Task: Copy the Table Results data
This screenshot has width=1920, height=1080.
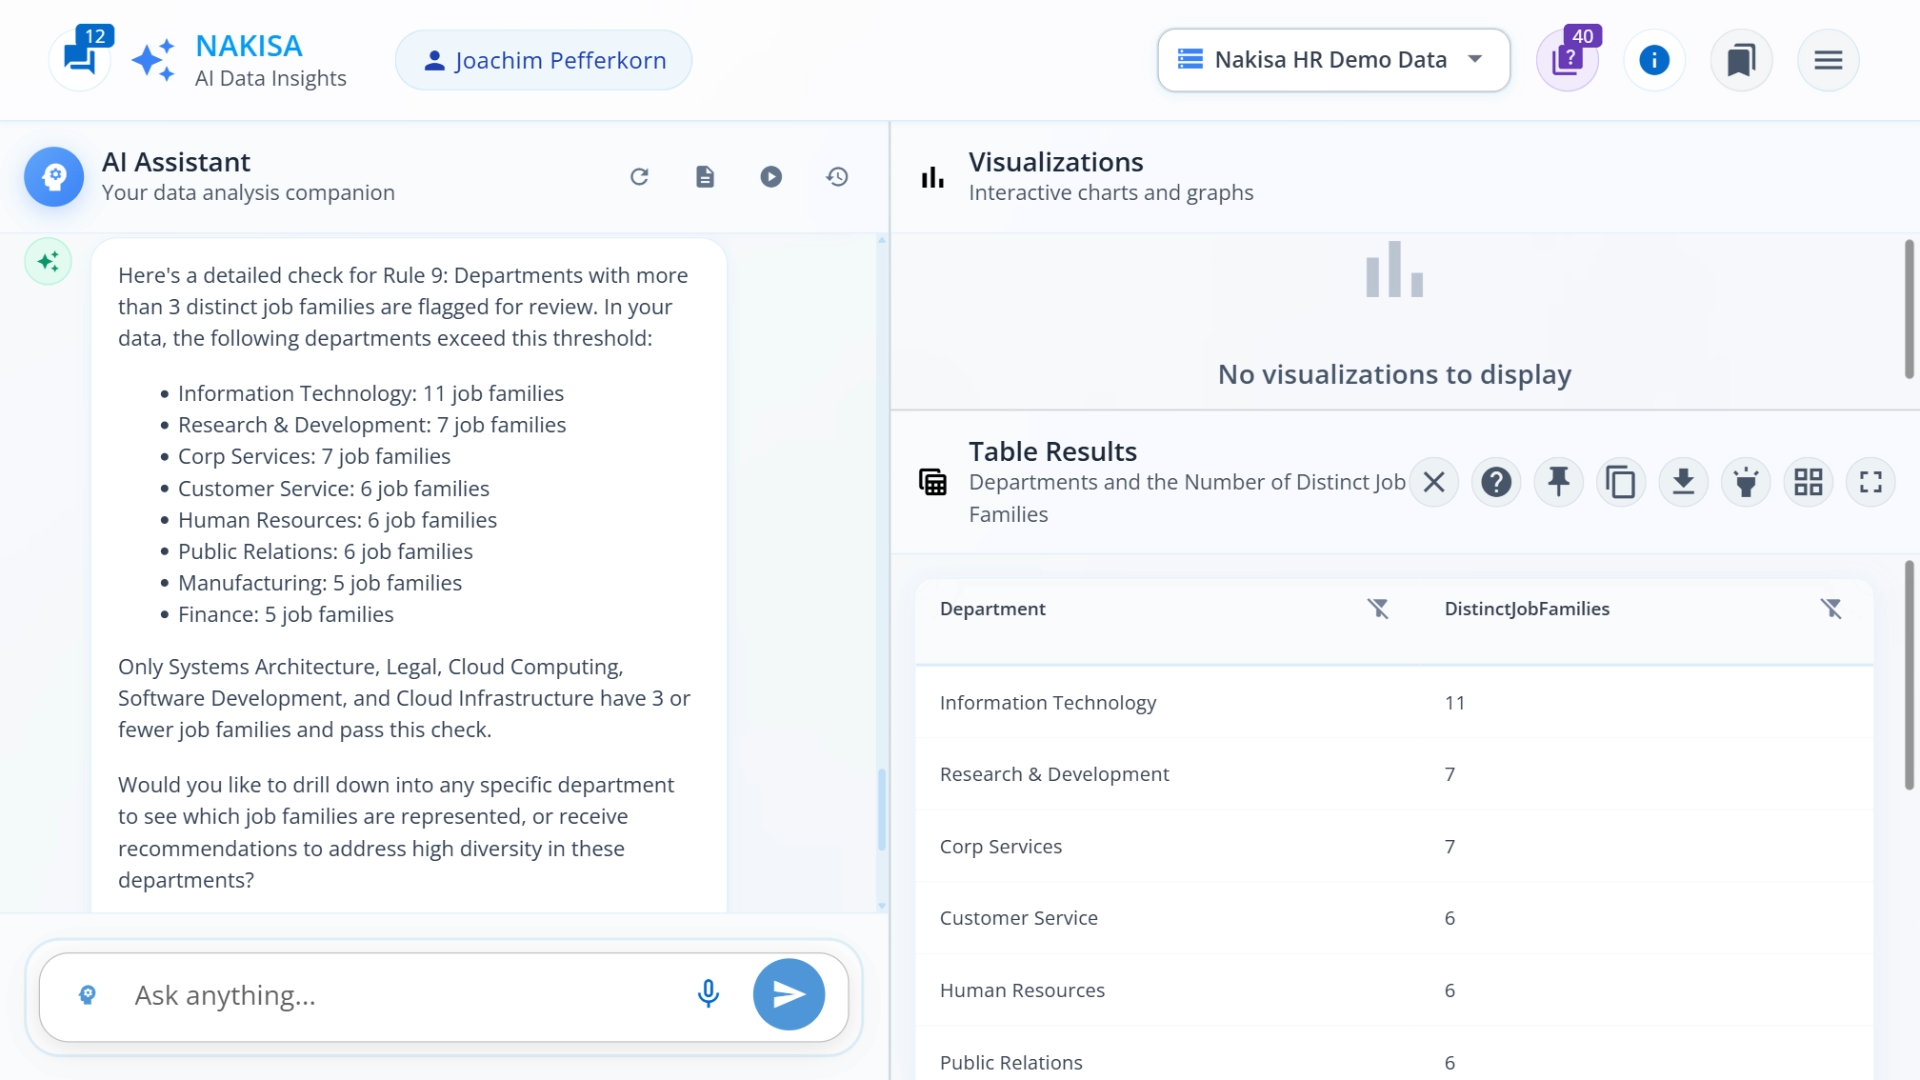Action: [x=1621, y=481]
